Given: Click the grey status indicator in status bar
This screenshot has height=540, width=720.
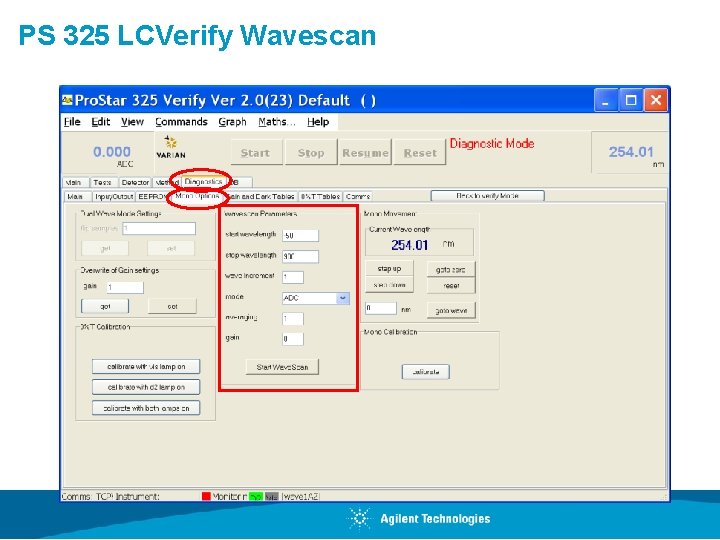Looking at the screenshot, I should coord(271,496).
